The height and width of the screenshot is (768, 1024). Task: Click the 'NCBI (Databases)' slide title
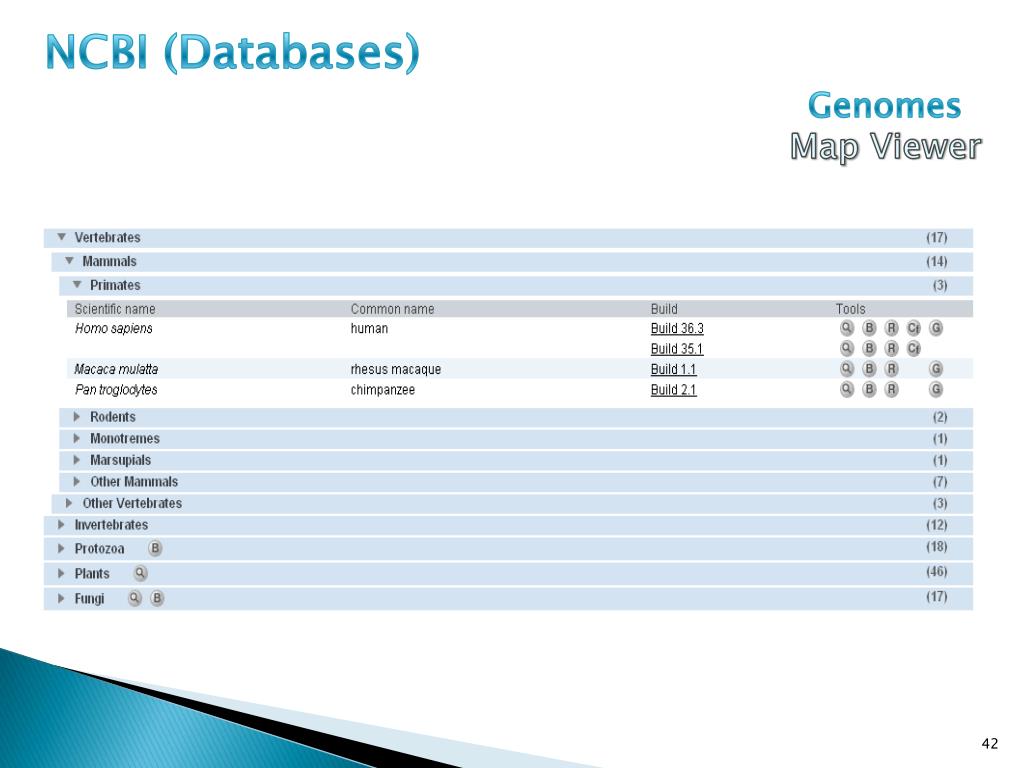232,52
